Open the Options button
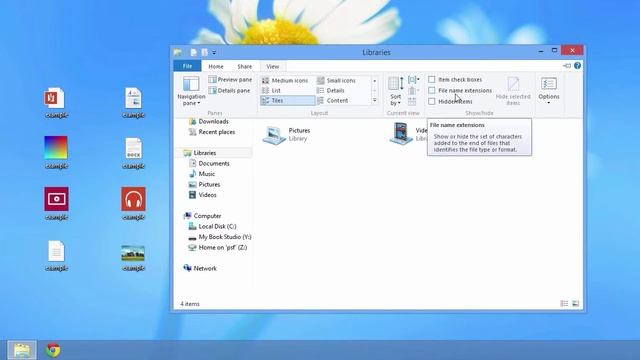The image size is (640, 360). 549,91
